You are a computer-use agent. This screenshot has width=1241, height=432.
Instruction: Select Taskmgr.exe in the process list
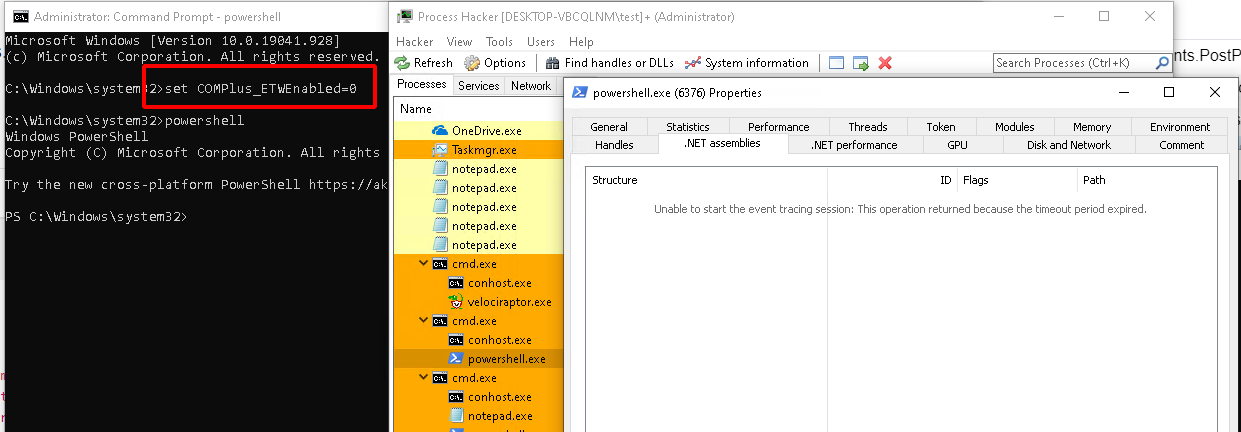(x=484, y=150)
